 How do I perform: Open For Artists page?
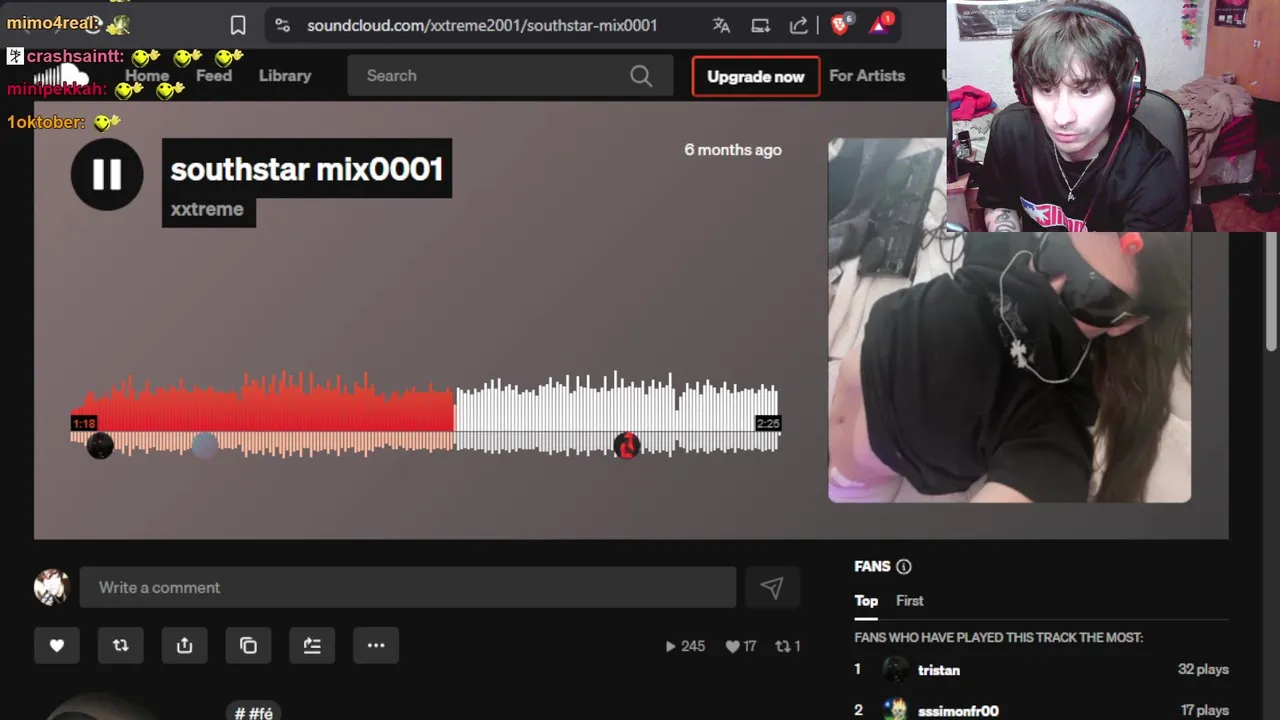[867, 76]
